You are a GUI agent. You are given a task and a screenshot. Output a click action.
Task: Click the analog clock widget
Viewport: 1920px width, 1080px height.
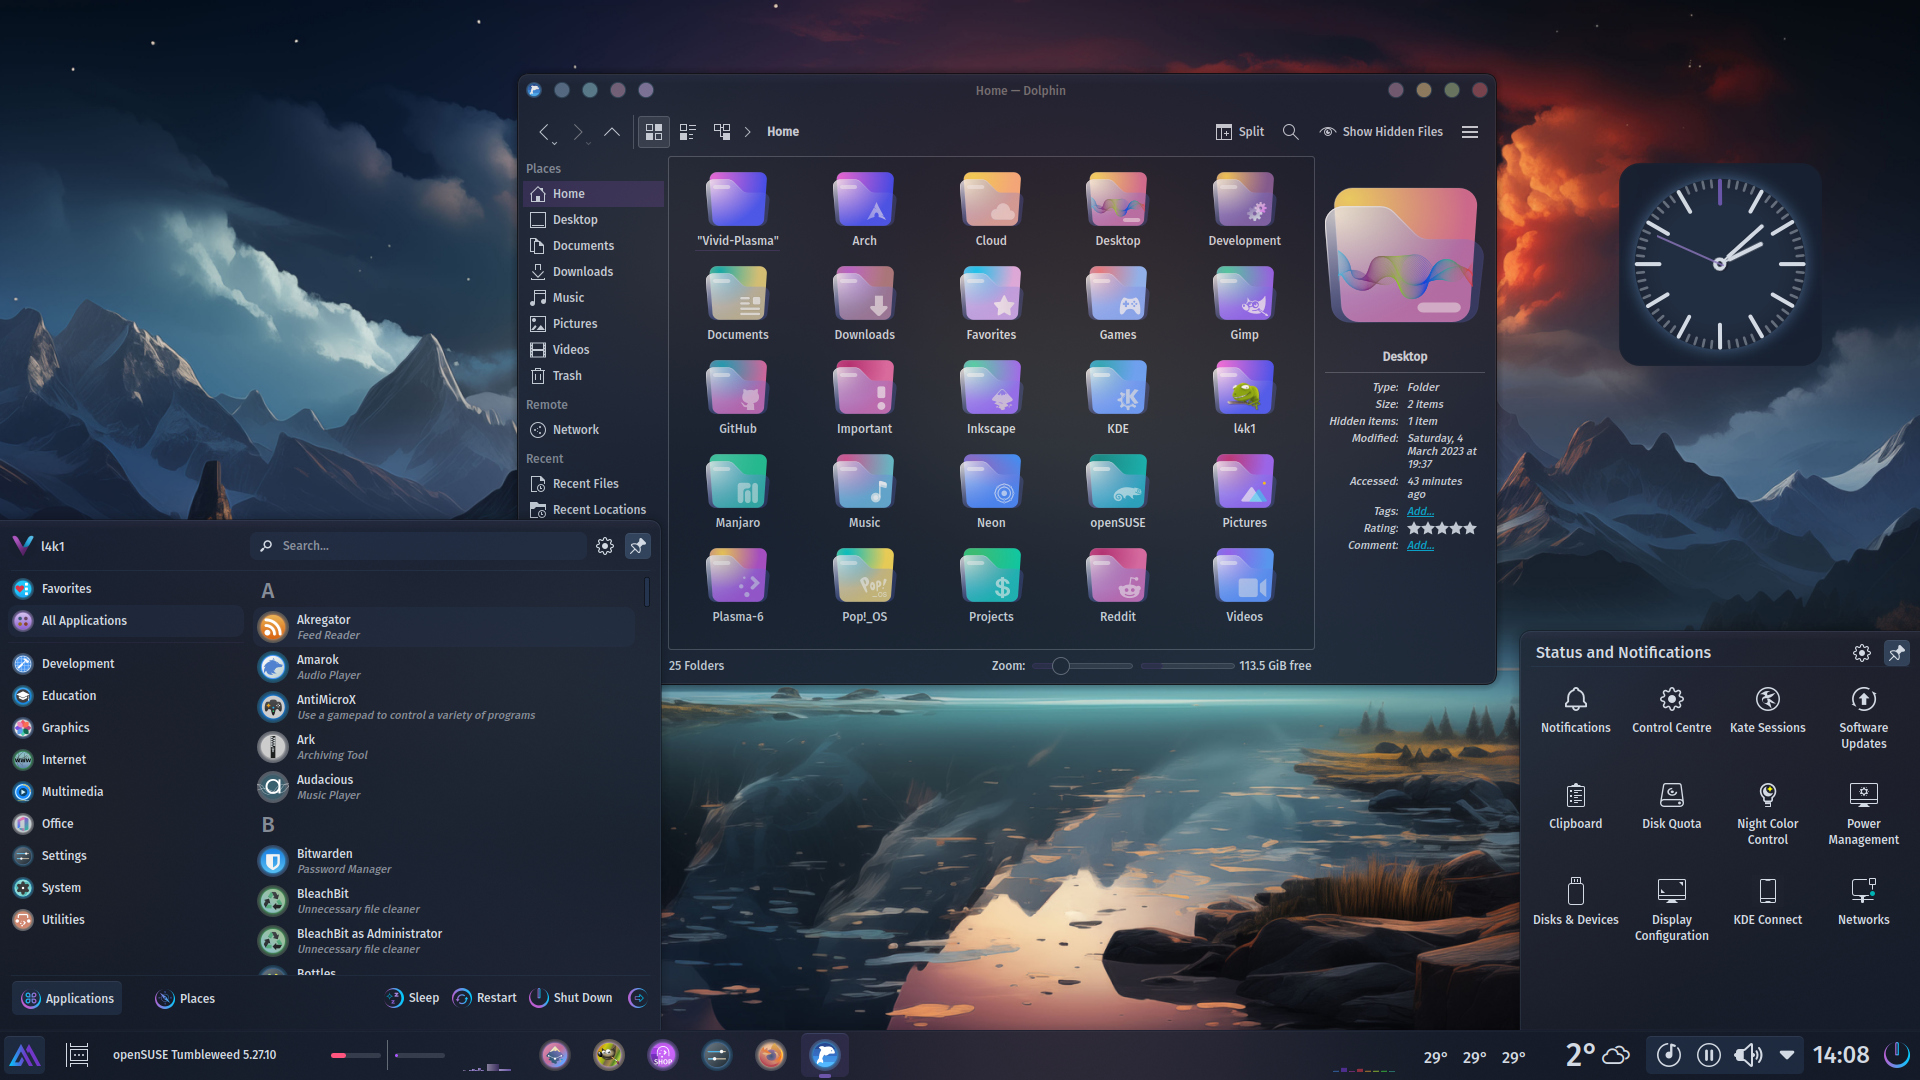1719,264
